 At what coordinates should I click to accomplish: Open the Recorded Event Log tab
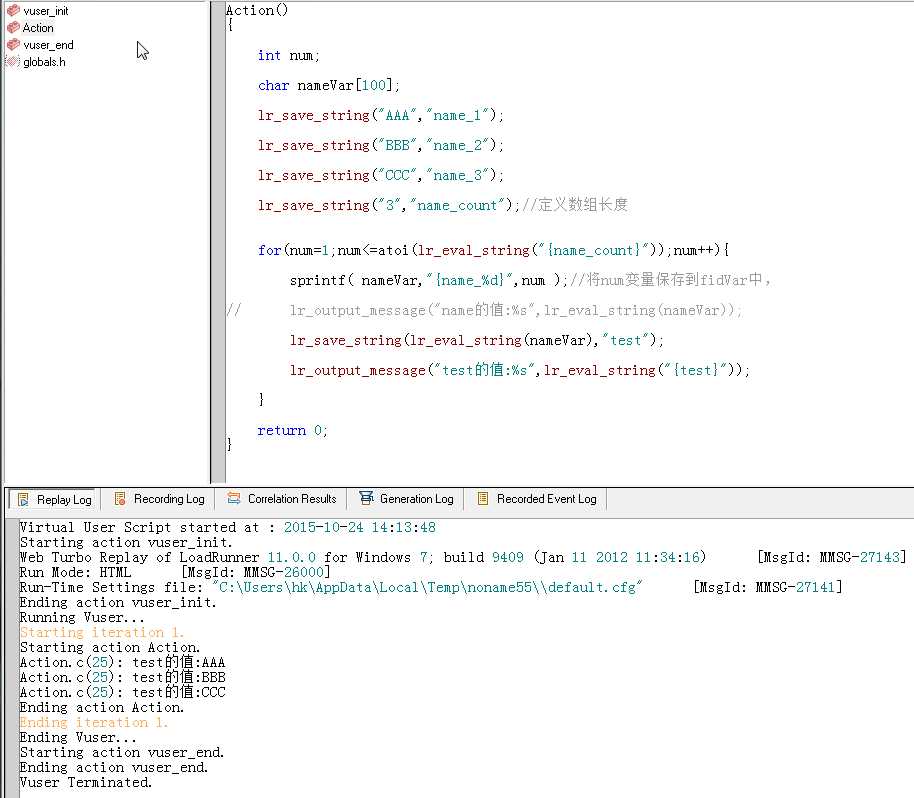pyautogui.click(x=537, y=499)
